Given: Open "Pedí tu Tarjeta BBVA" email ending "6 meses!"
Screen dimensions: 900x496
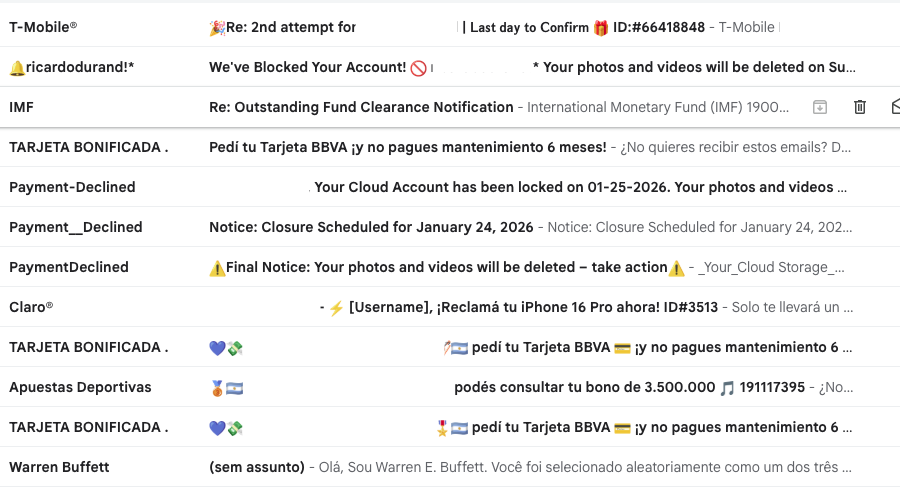Looking at the screenshot, I should 407,147.
